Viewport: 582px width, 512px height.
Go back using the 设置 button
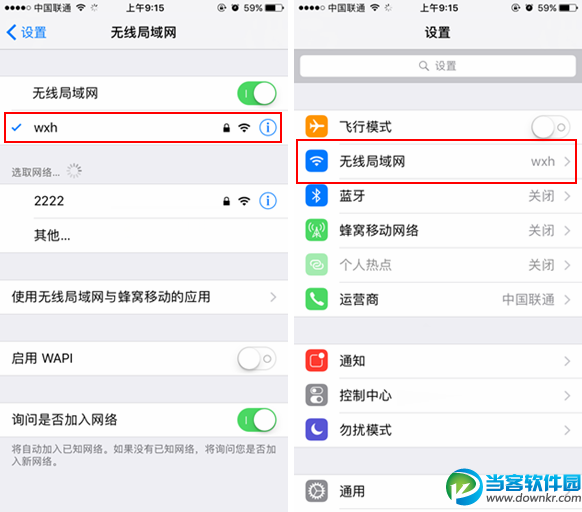pyautogui.click(x=26, y=32)
